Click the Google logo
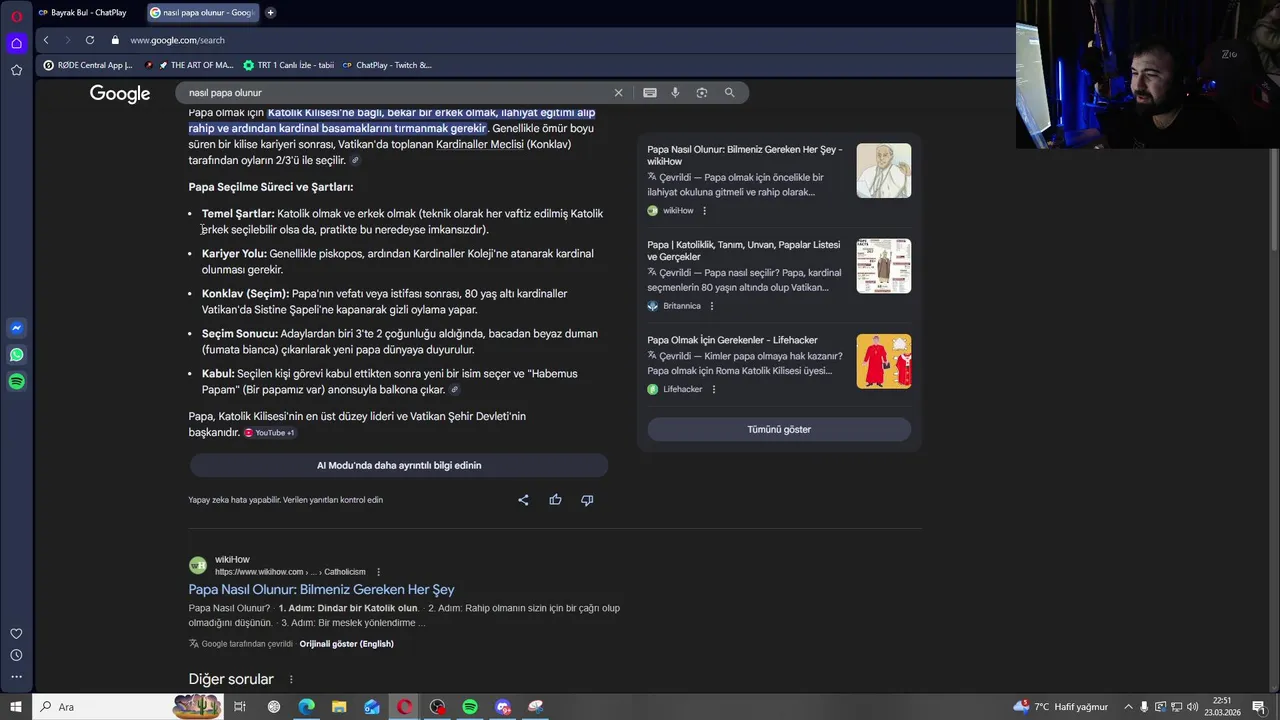The width and height of the screenshot is (1280, 720). coord(120,93)
